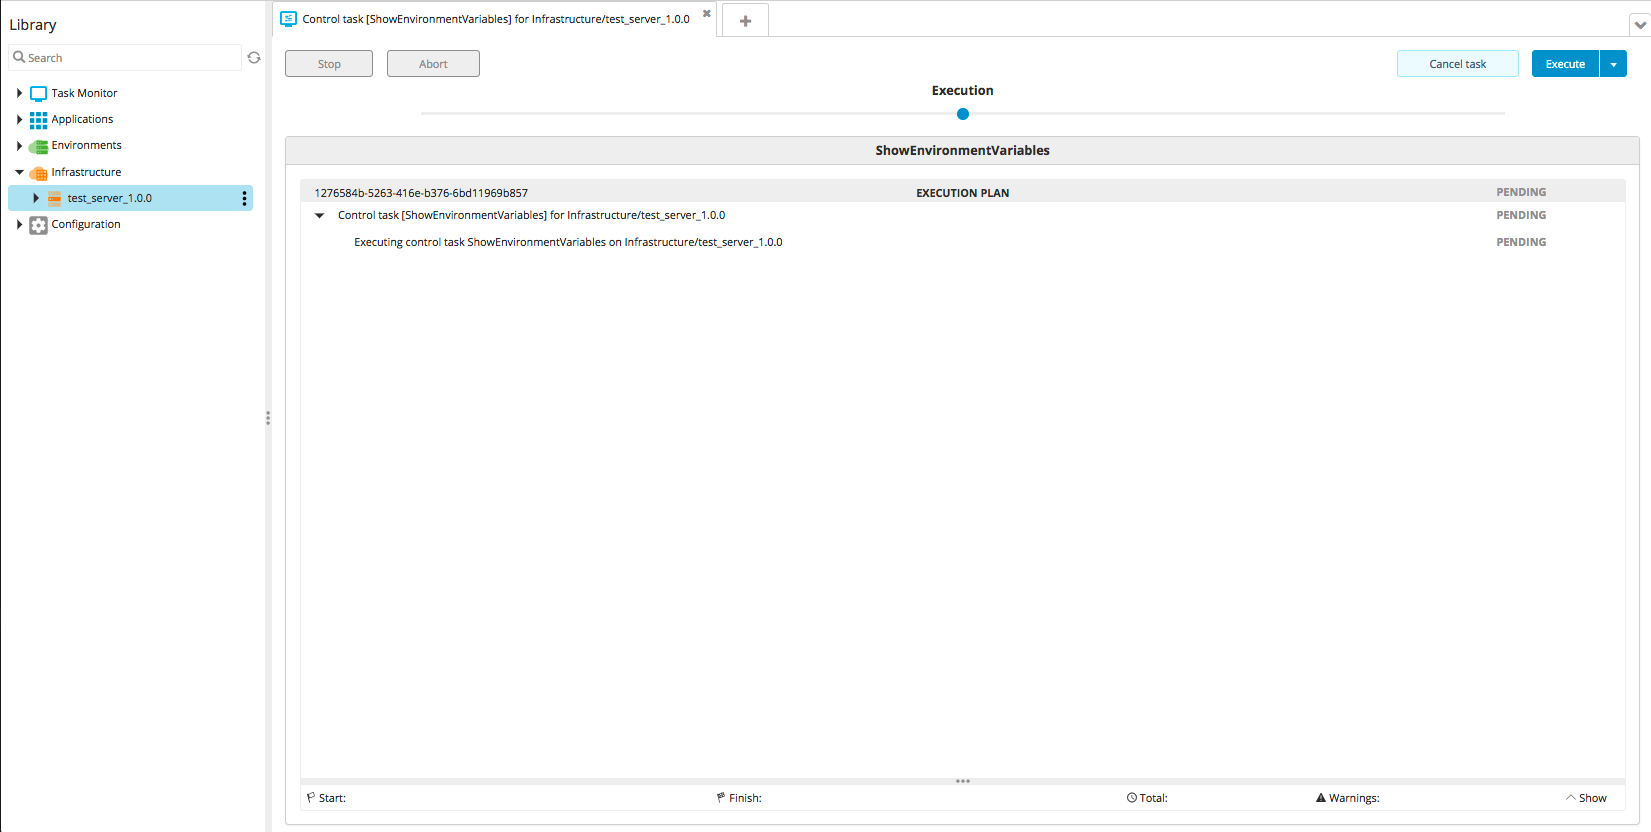The height and width of the screenshot is (832, 1651).
Task: Click the Infrastructure orange cloud icon
Action: point(38,173)
